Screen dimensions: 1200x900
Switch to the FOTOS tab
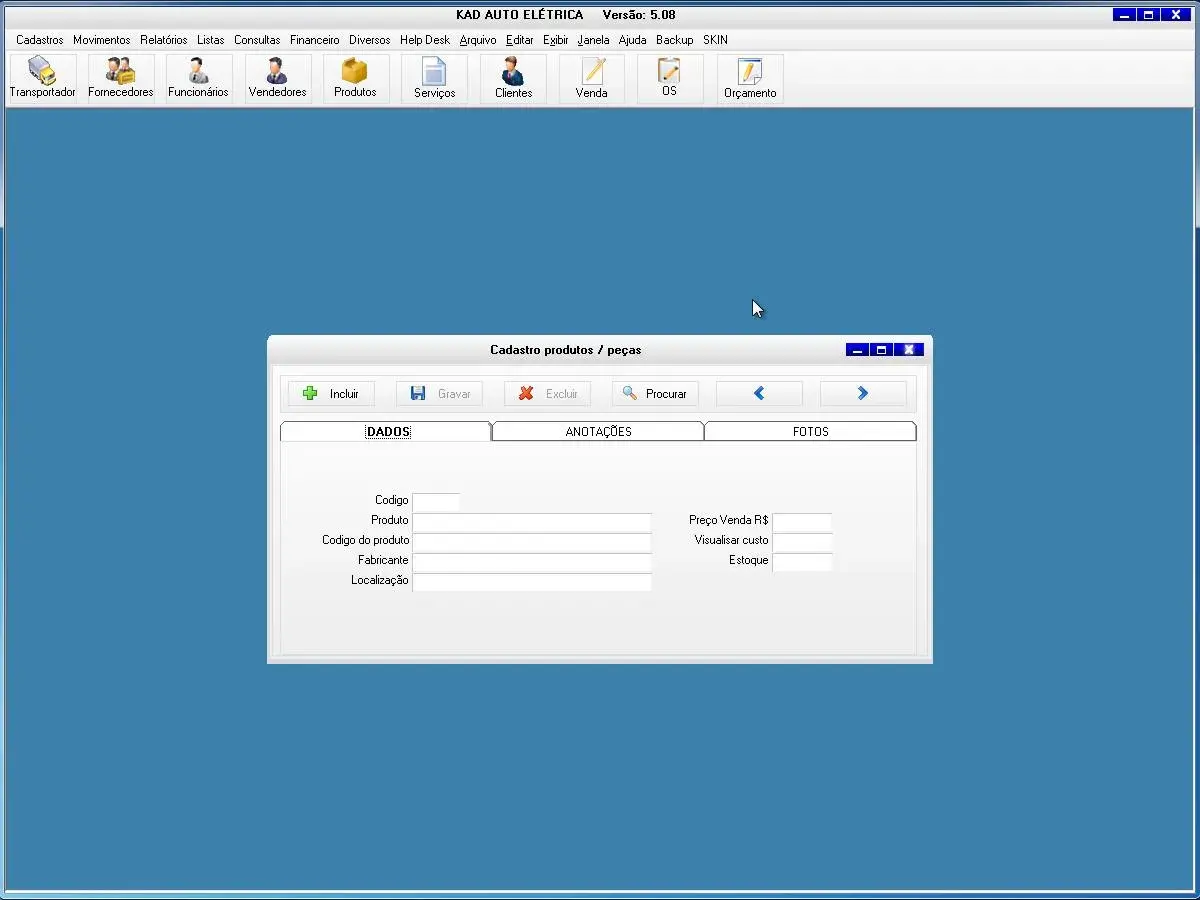tap(810, 432)
